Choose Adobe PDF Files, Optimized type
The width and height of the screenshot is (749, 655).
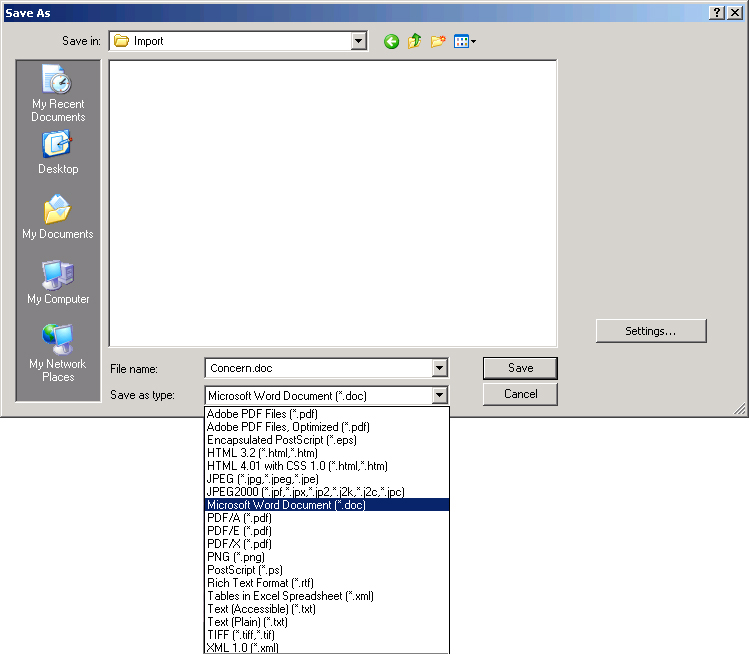(x=327, y=427)
